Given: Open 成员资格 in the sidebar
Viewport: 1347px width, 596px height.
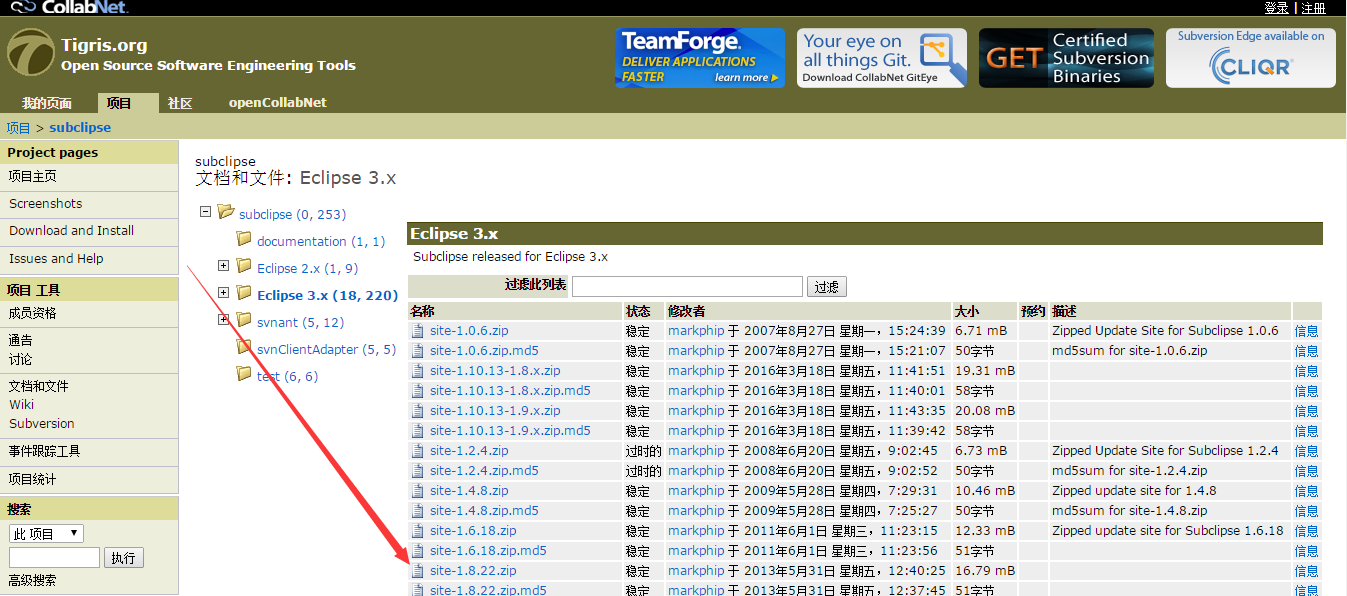Looking at the screenshot, I should [32, 313].
